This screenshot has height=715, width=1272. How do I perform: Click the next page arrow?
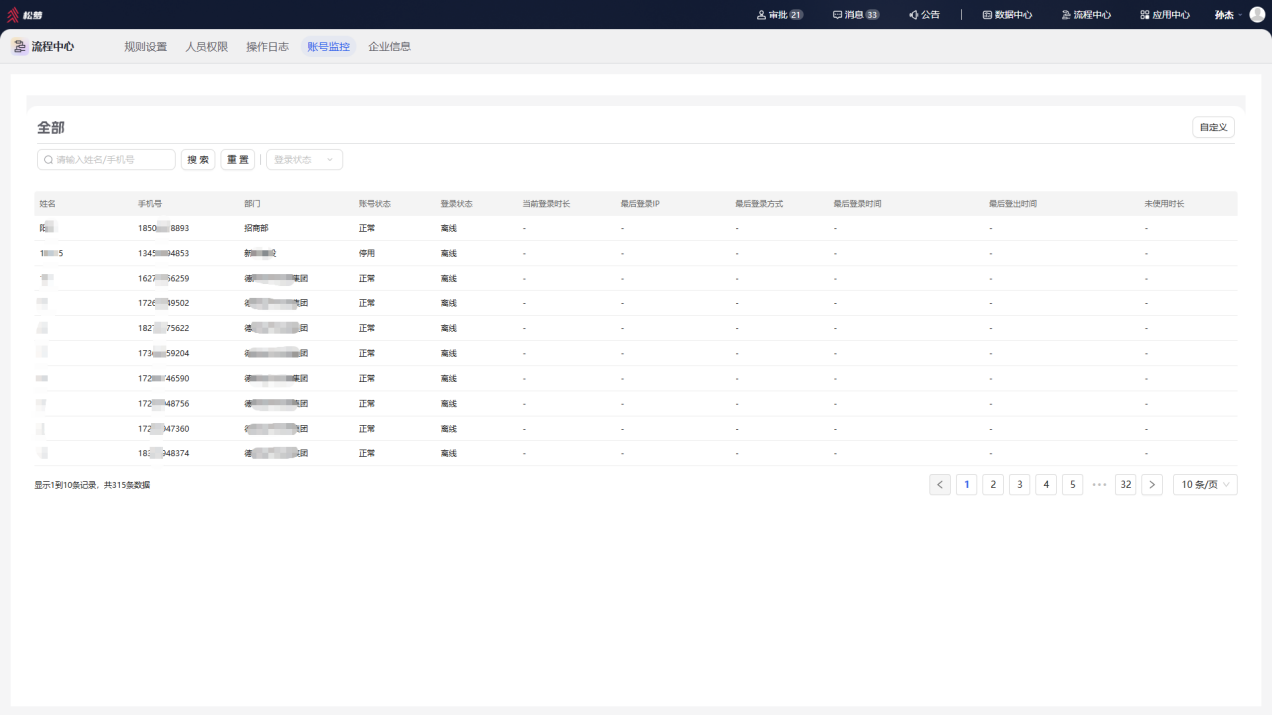coord(1152,484)
